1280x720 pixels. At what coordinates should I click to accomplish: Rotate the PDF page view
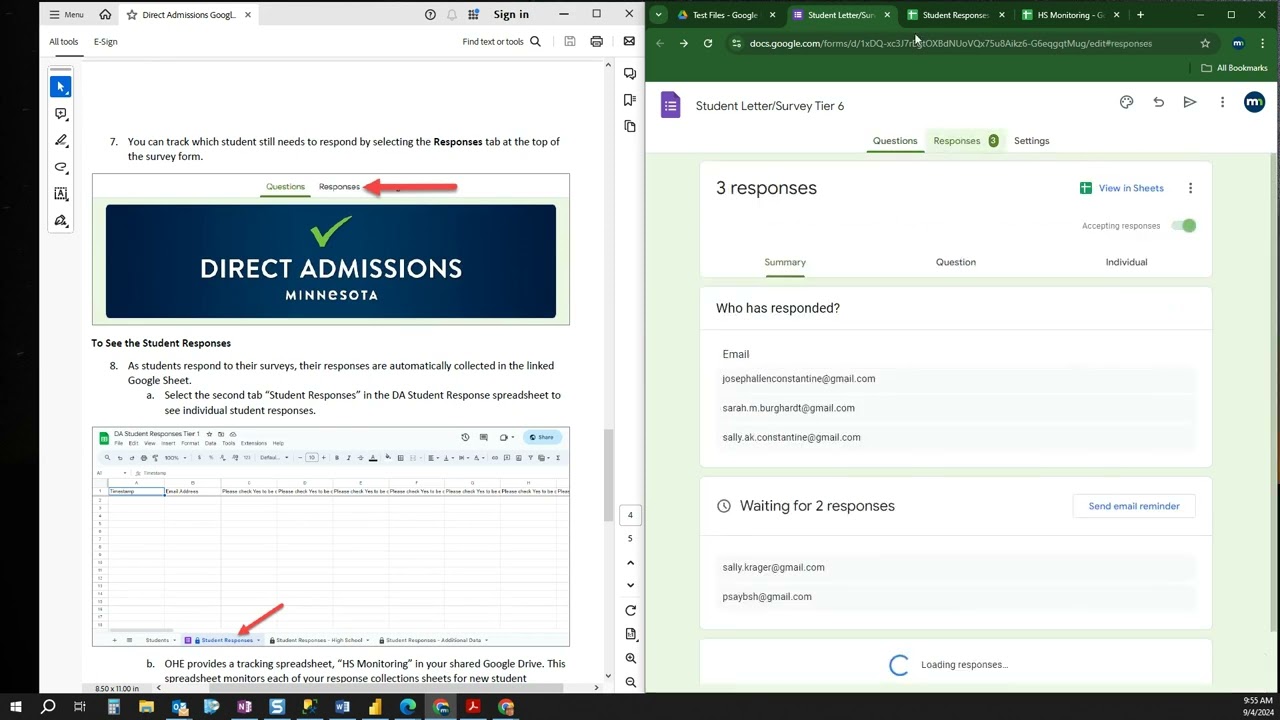tap(630, 611)
